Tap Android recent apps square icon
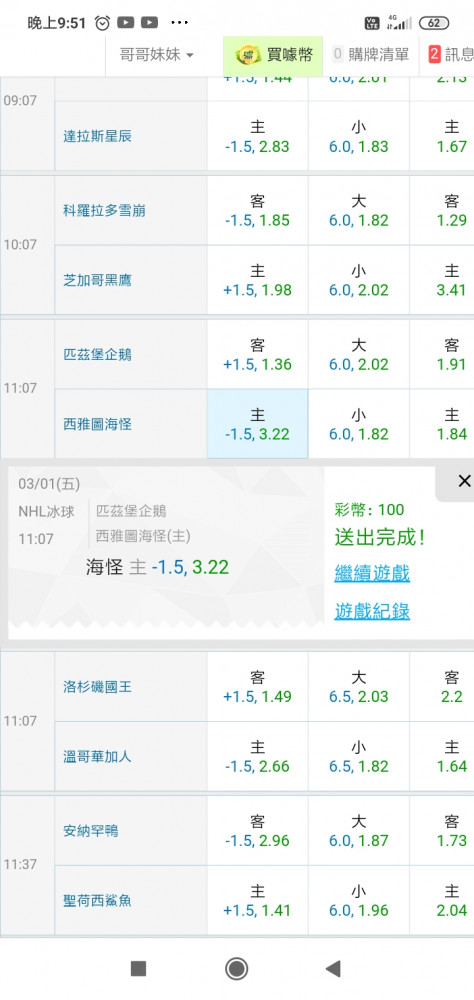This screenshot has width=474, height=1000. click(138, 969)
